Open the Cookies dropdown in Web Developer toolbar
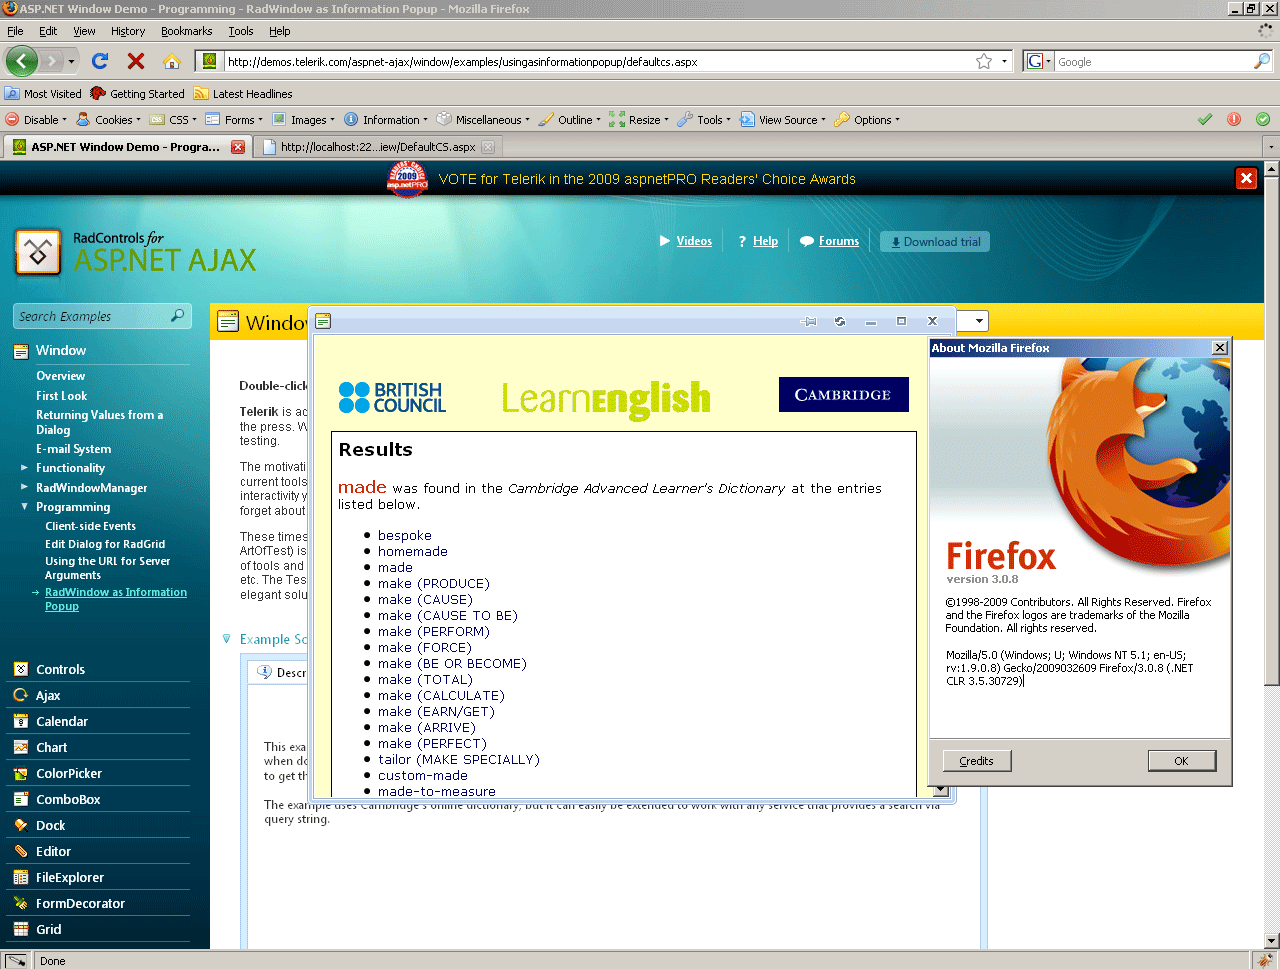1280x969 pixels. pos(109,120)
